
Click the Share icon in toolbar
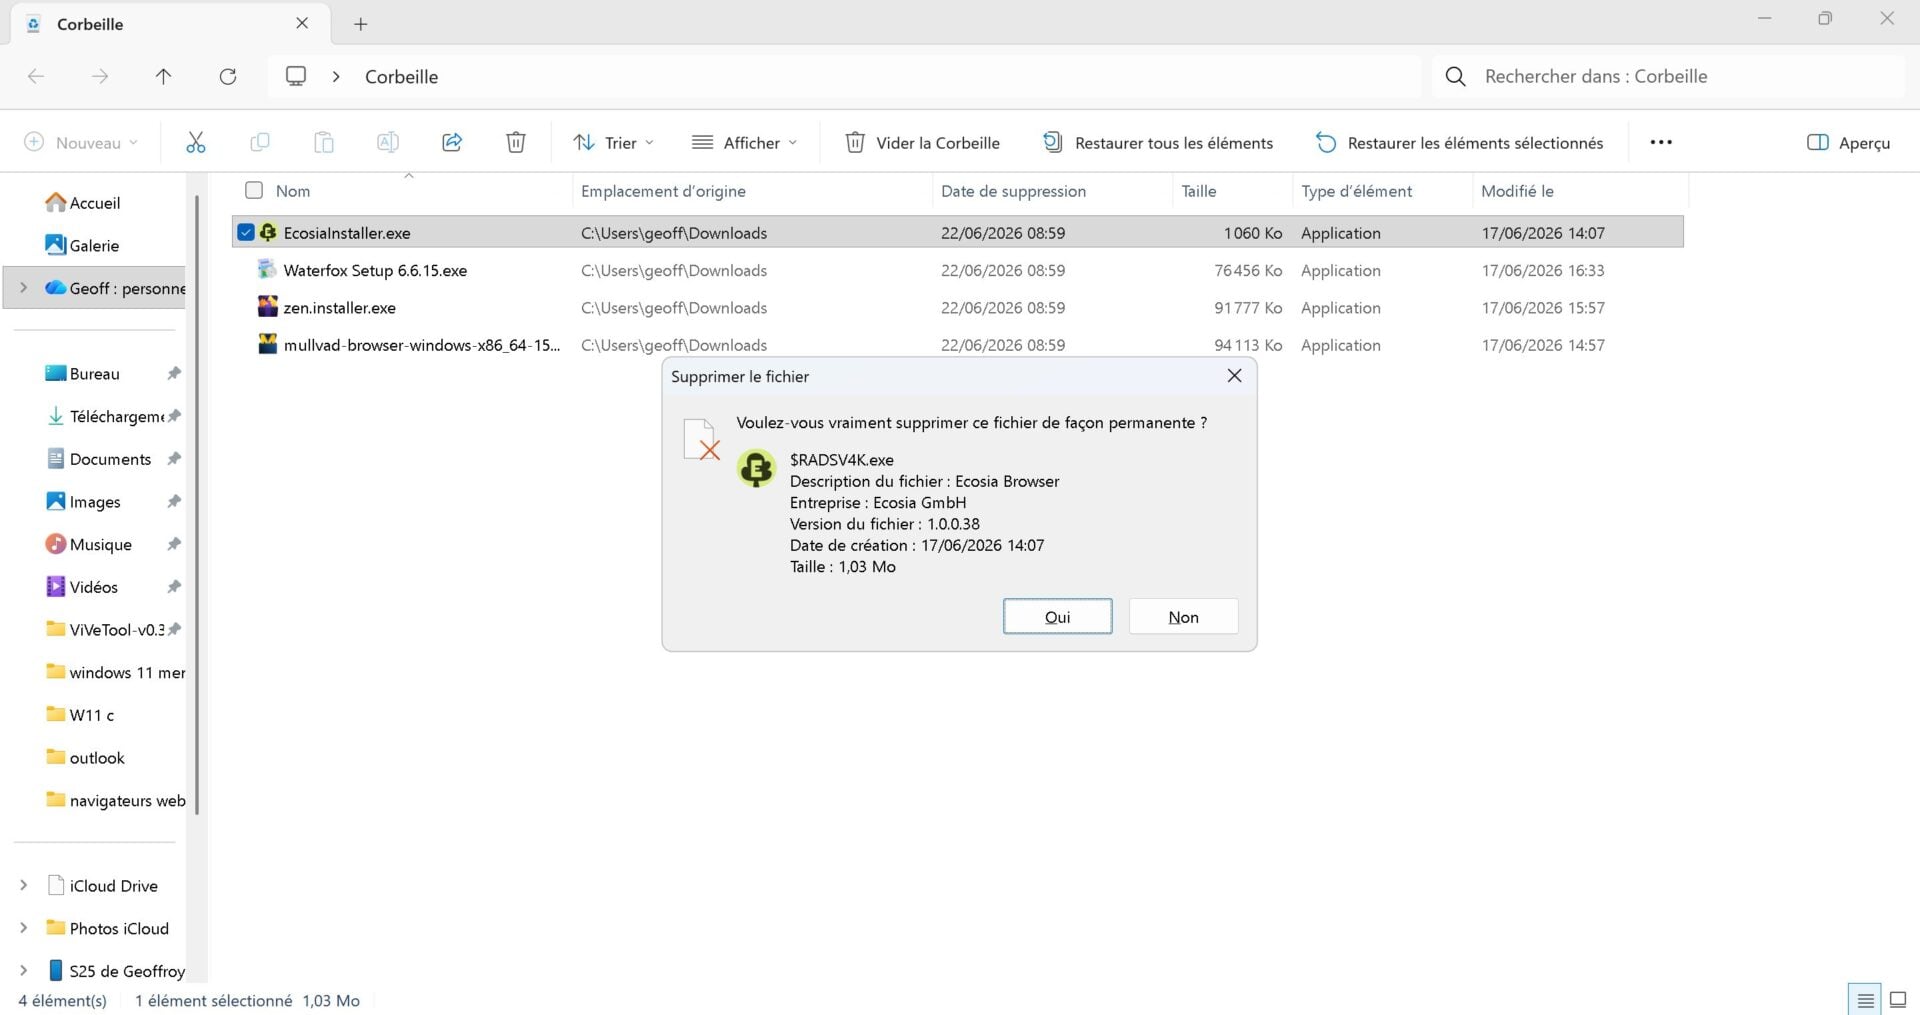tap(452, 143)
